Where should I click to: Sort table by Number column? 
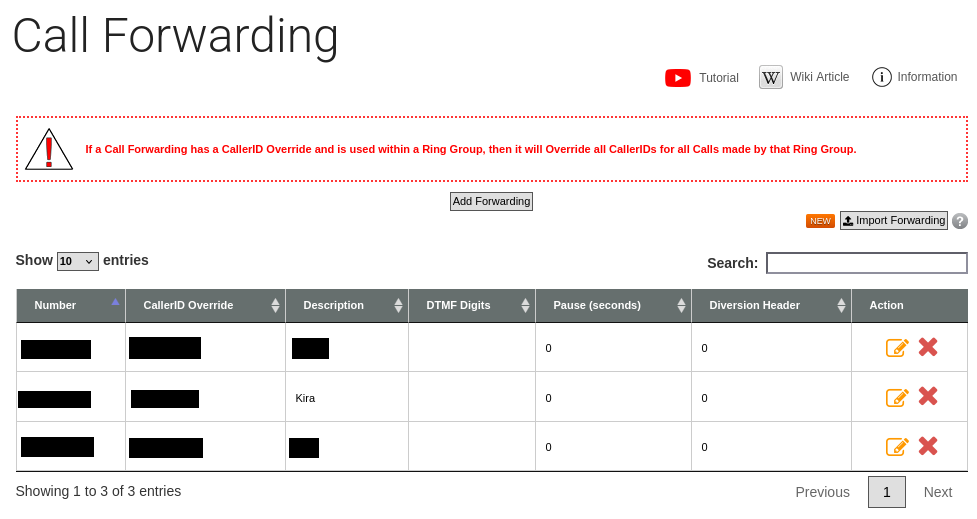[x=71, y=305]
